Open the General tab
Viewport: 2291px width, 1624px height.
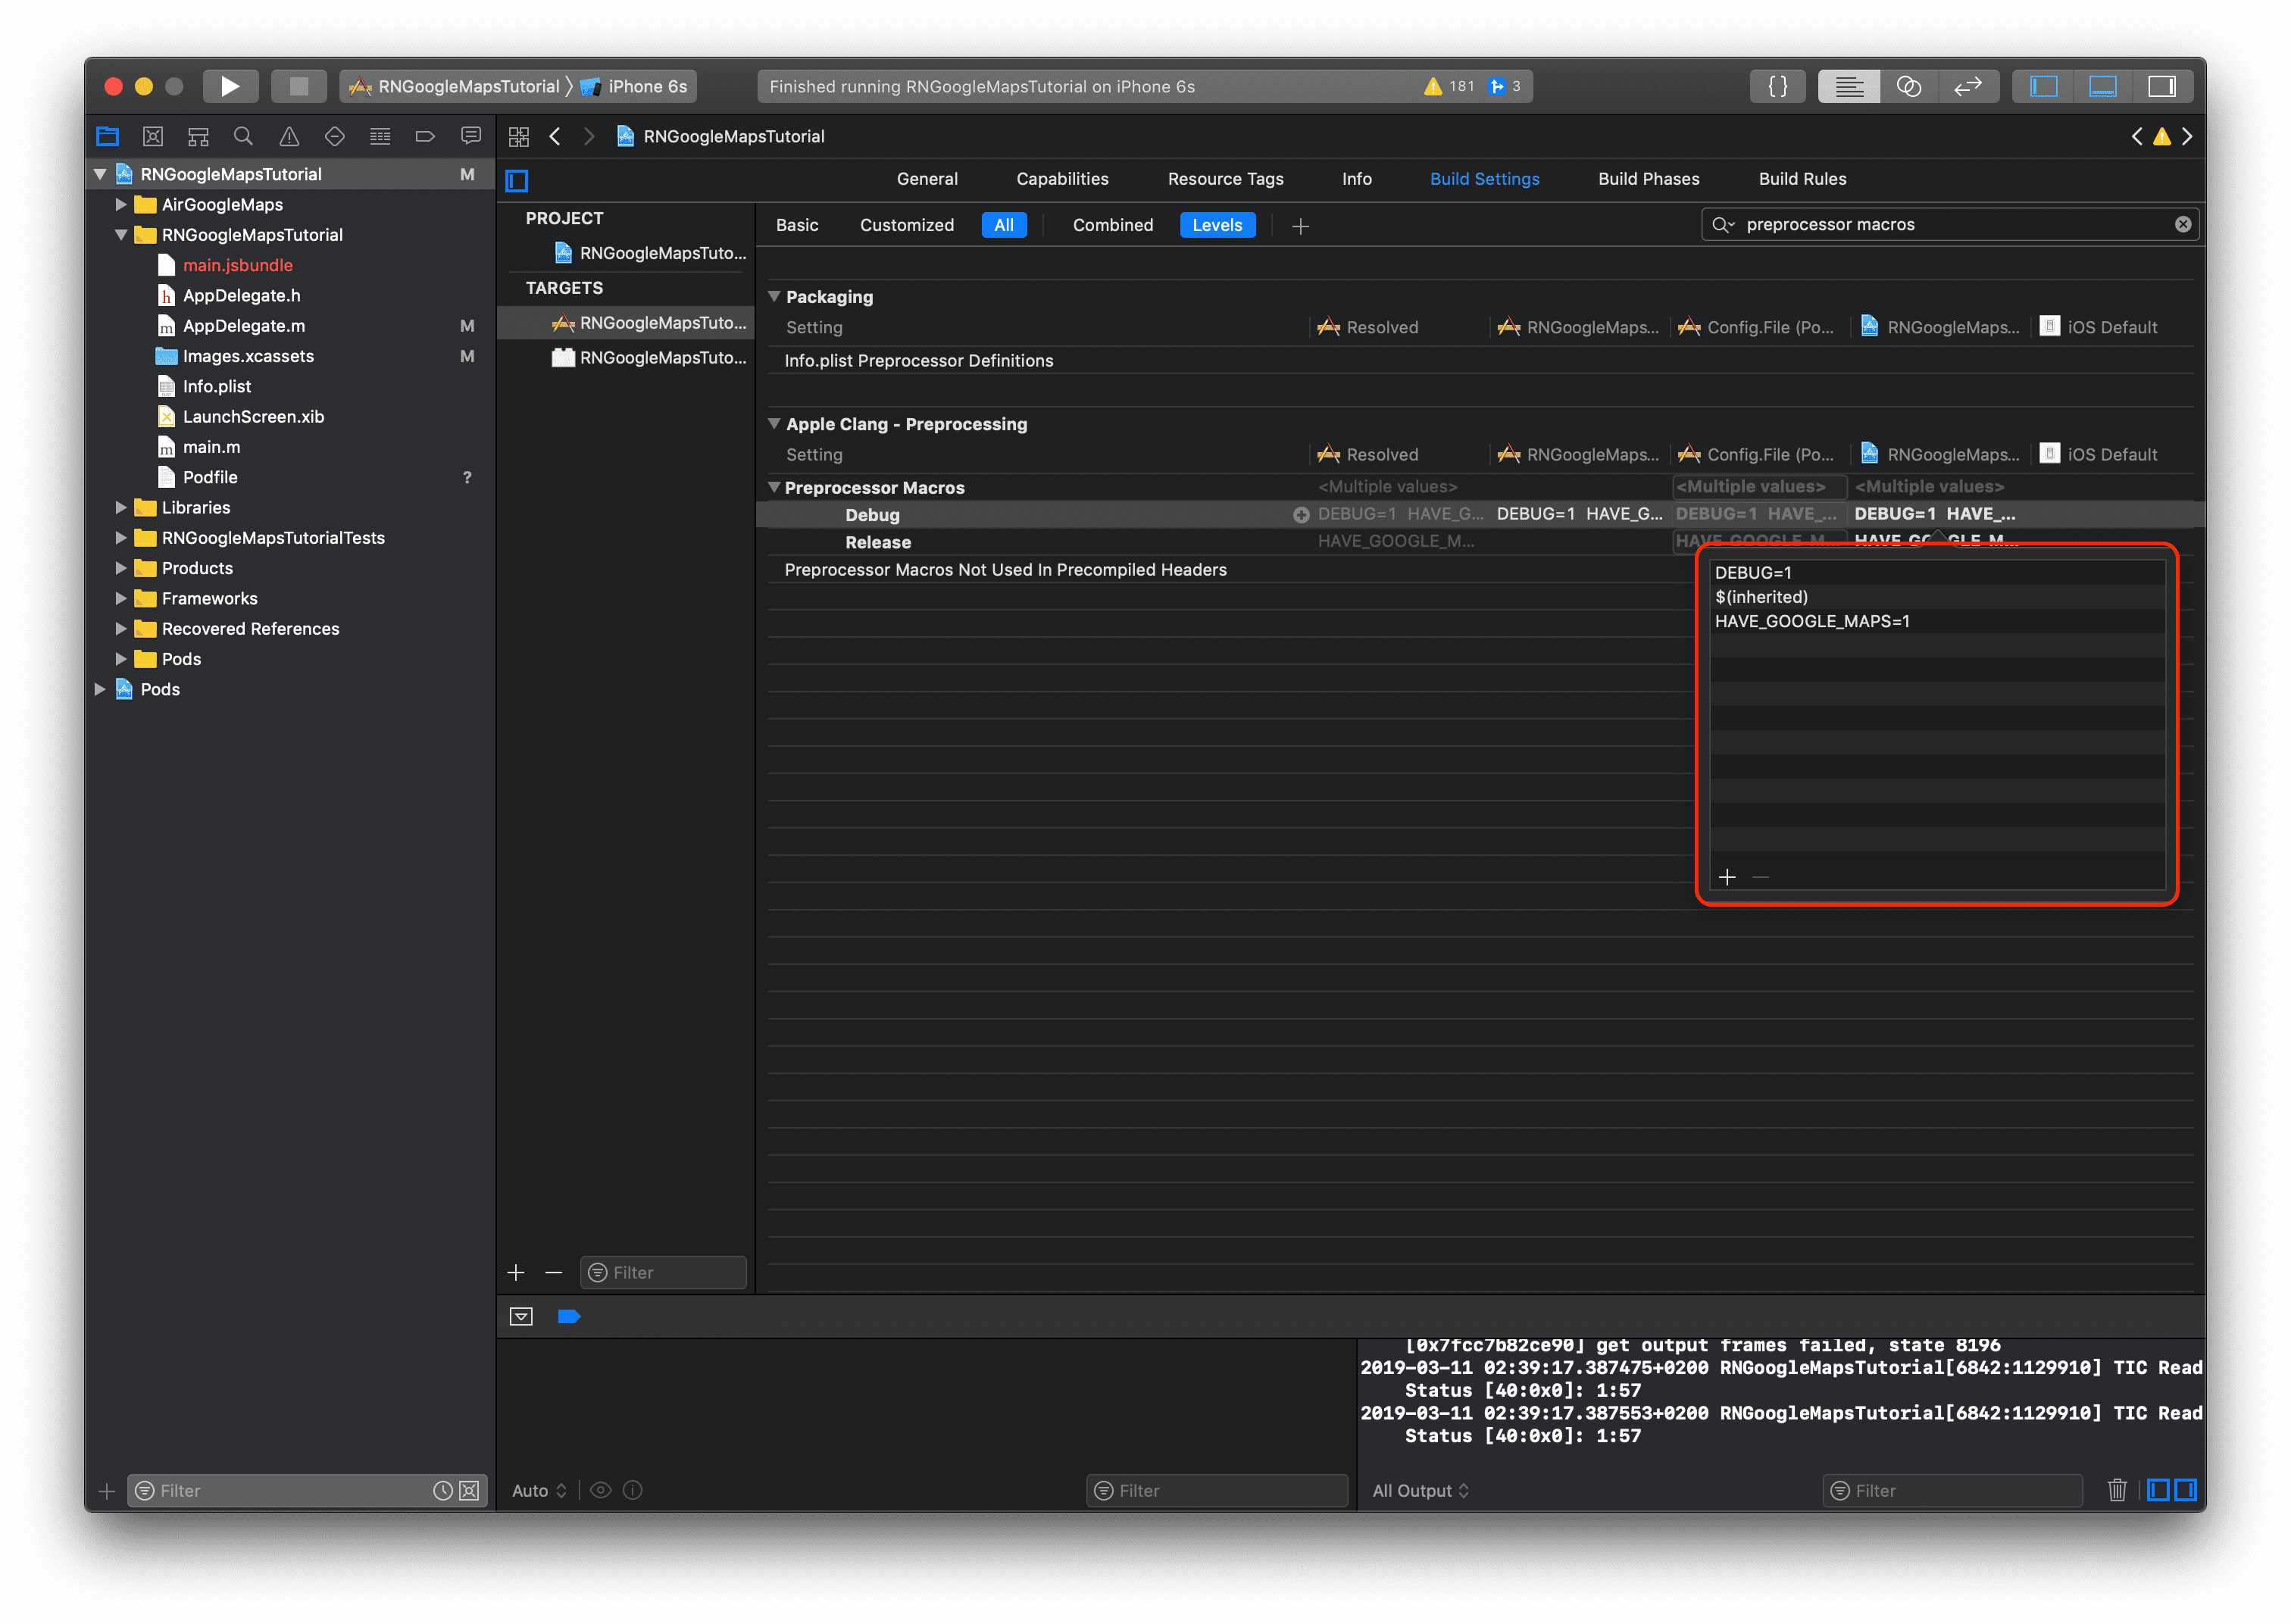pyautogui.click(x=927, y=179)
